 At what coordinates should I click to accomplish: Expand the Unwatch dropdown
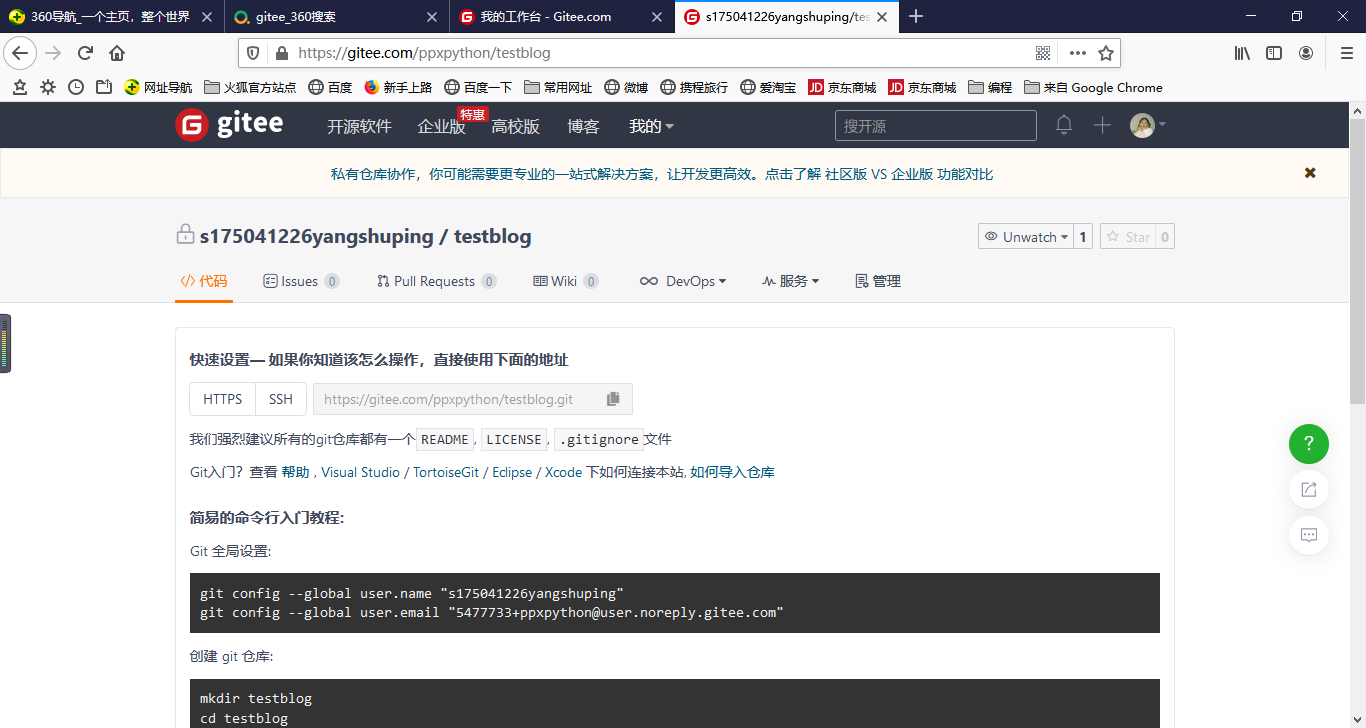click(1028, 236)
